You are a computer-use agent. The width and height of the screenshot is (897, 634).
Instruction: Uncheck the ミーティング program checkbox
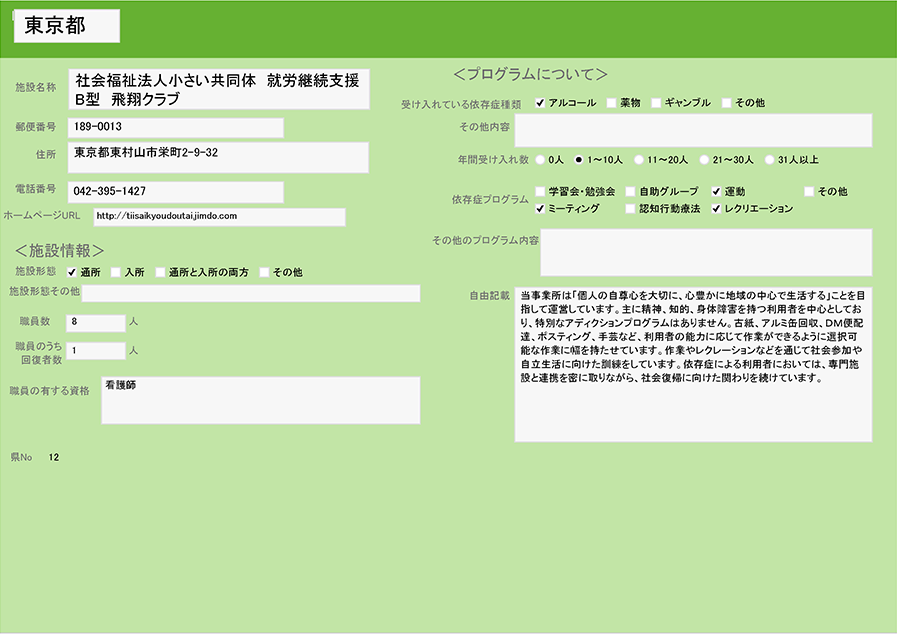pos(541,209)
